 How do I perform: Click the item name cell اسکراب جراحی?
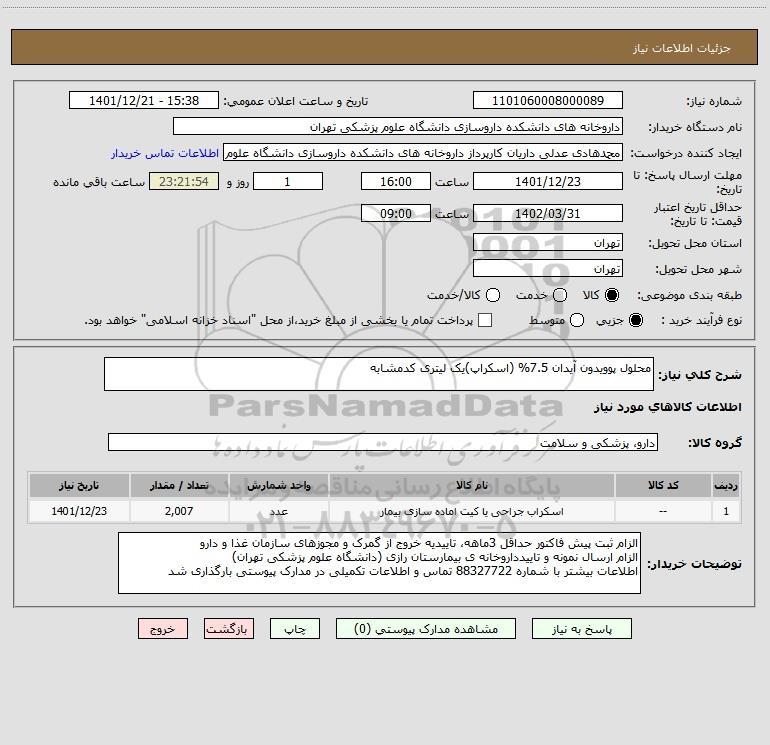click(471, 511)
